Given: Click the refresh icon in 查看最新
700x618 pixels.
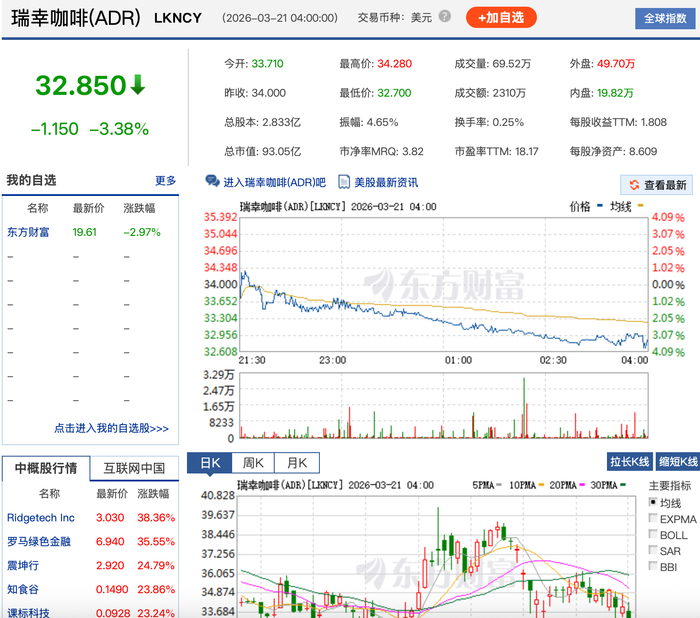Looking at the screenshot, I should point(633,185).
